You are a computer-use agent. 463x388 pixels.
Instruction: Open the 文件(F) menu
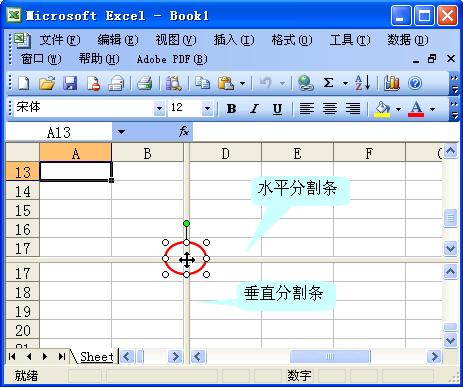[60, 40]
